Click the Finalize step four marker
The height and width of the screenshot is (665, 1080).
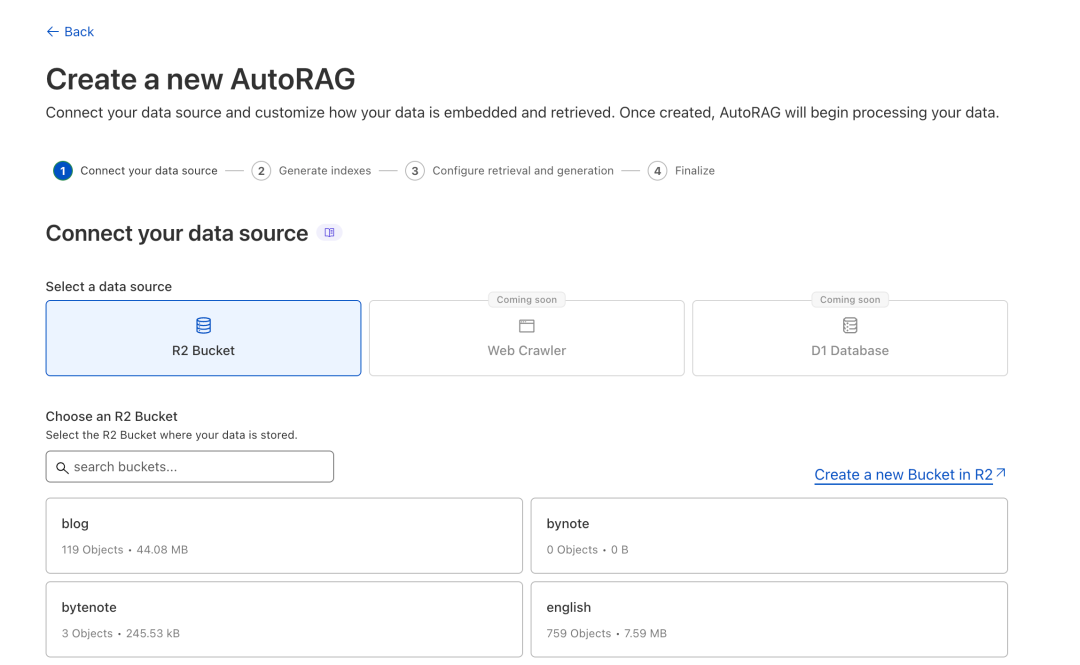657,170
